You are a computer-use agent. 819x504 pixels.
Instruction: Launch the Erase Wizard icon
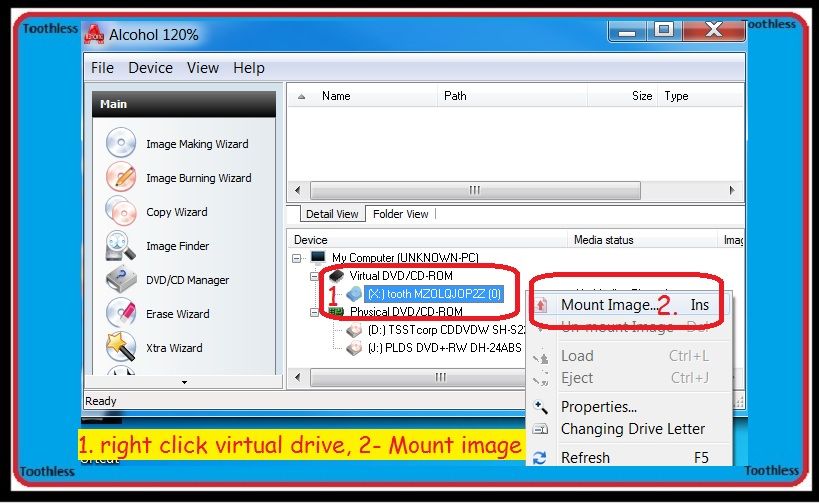(121, 313)
